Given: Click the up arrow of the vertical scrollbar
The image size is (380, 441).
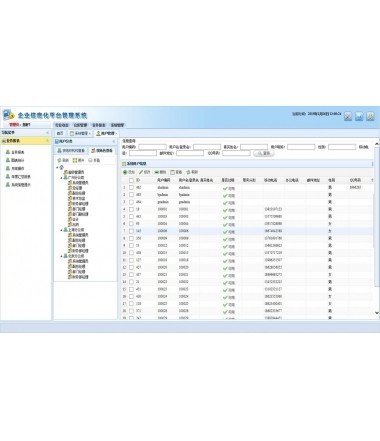Looking at the screenshot, I should click(x=377, y=144).
